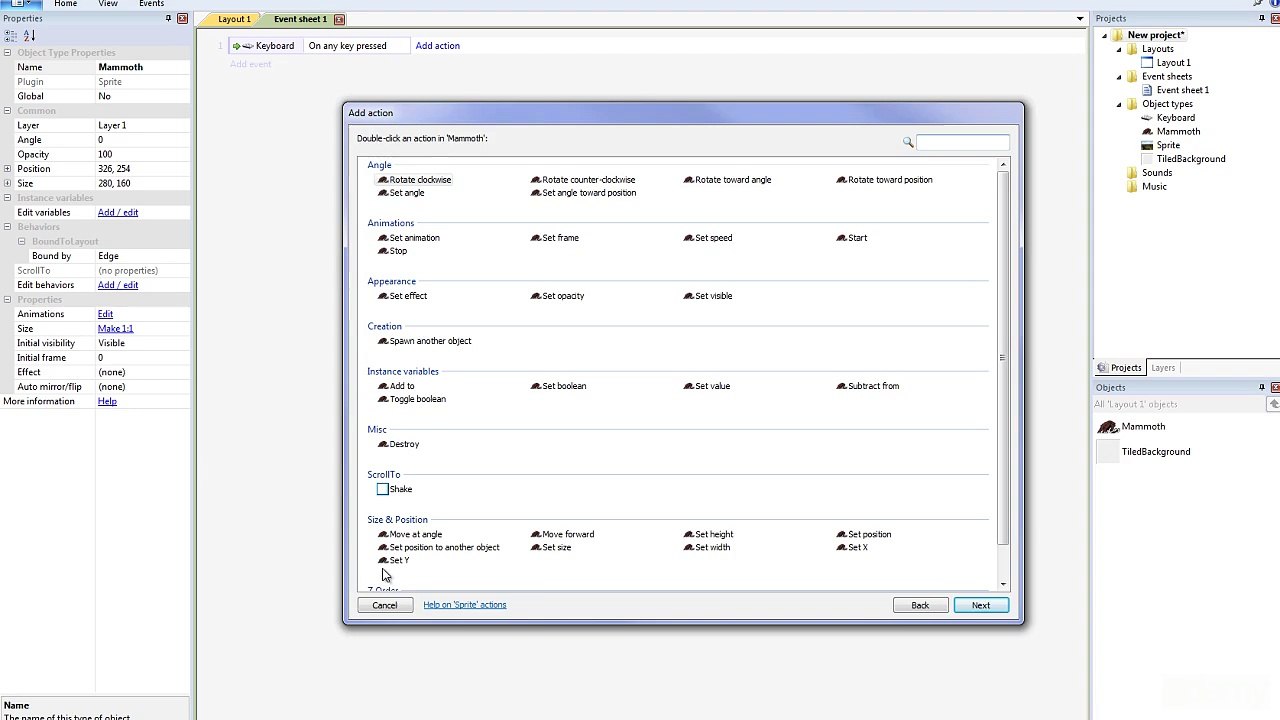Open the document tab list dropdown arrow
Screen dimensions: 1280x720
tap(1080, 19)
